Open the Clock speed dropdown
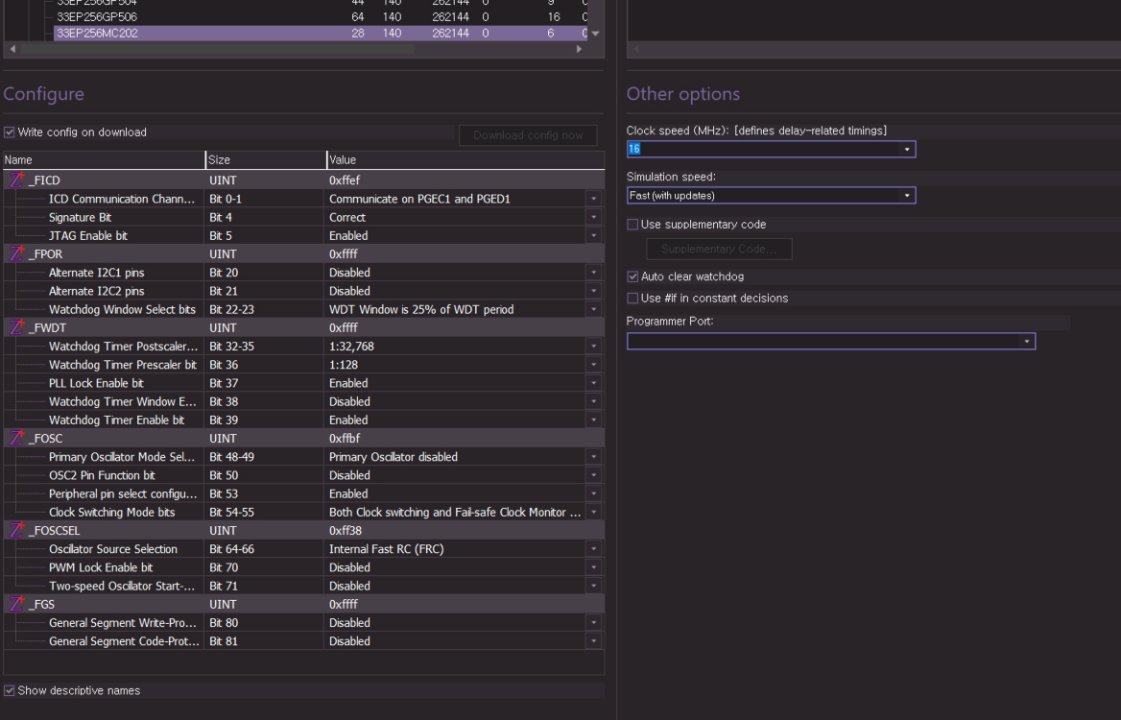The image size is (1121, 720). [907, 149]
